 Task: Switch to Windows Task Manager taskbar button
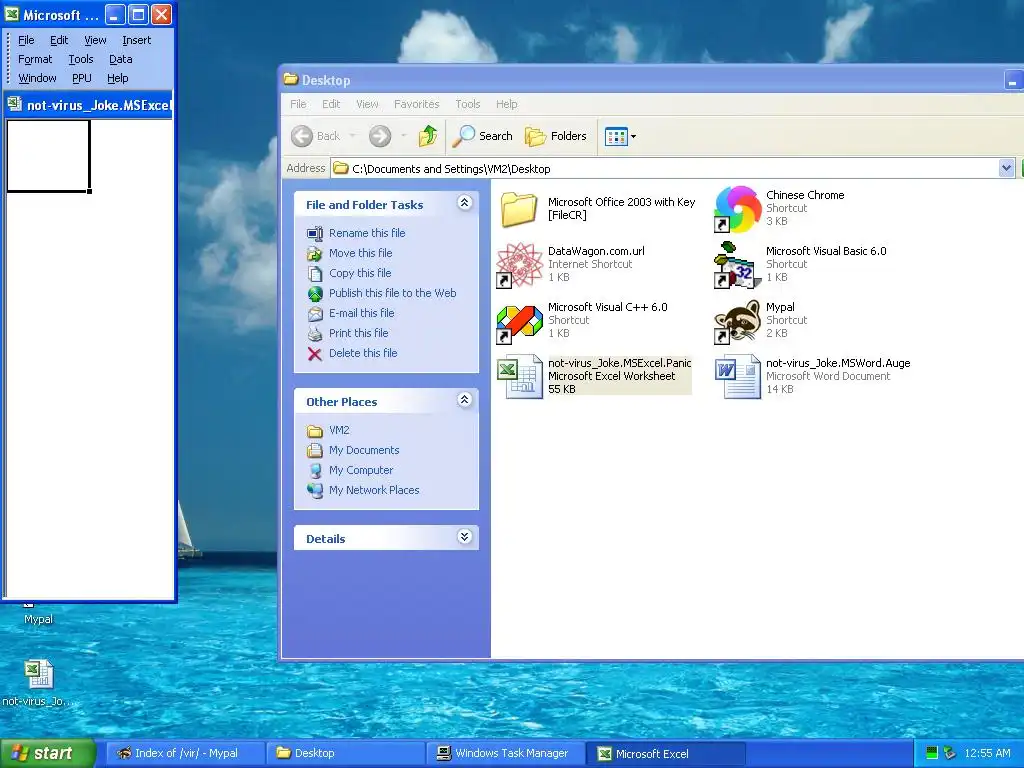(506, 753)
